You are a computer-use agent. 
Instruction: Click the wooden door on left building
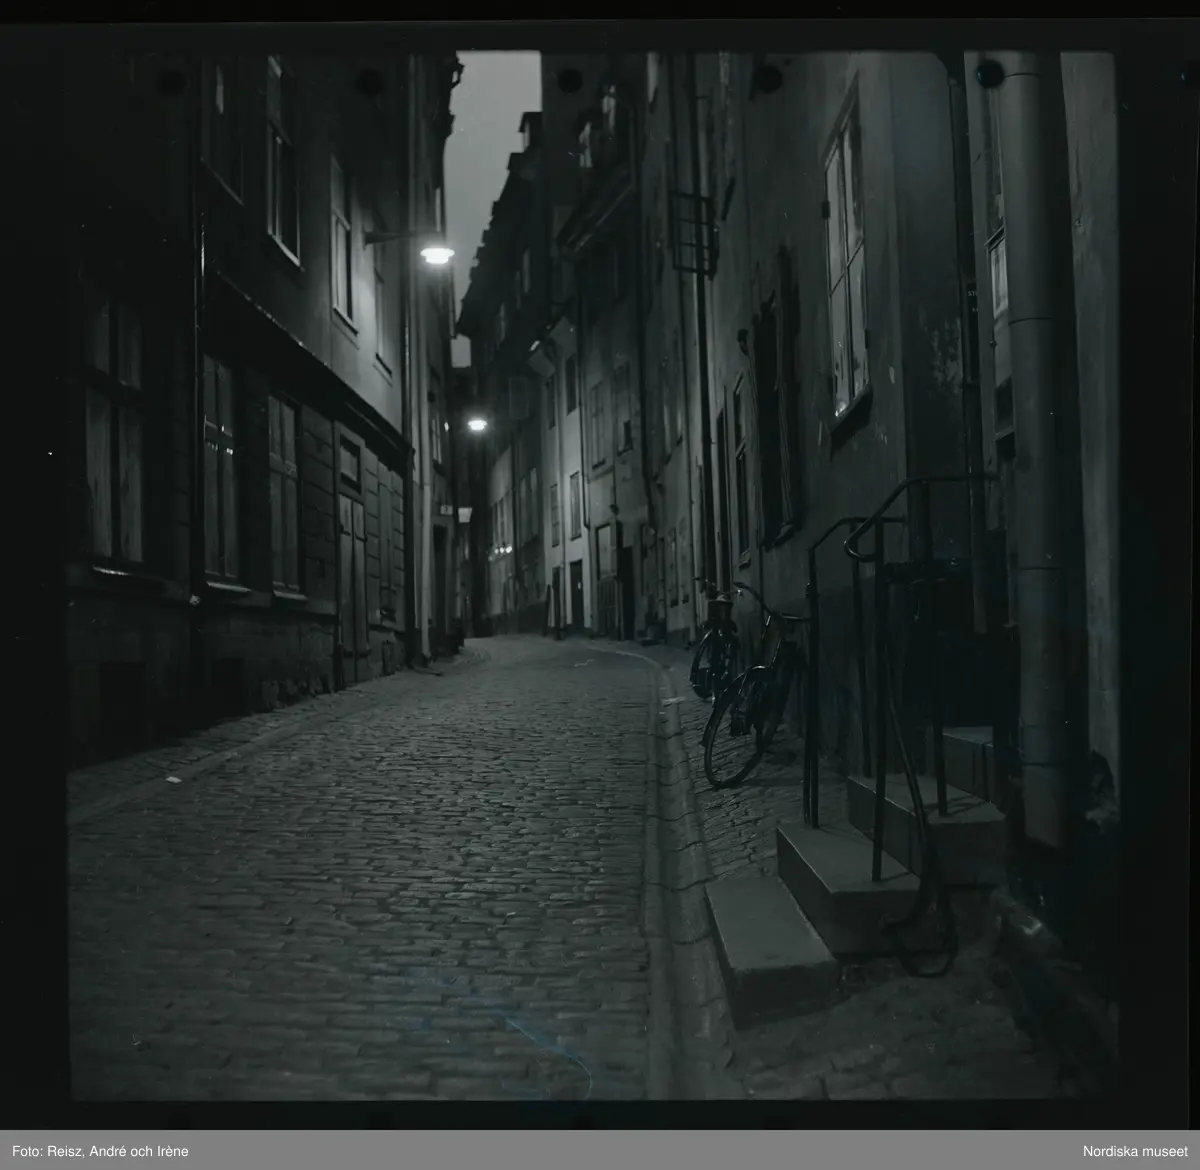pyautogui.click(x=351, y=560)
